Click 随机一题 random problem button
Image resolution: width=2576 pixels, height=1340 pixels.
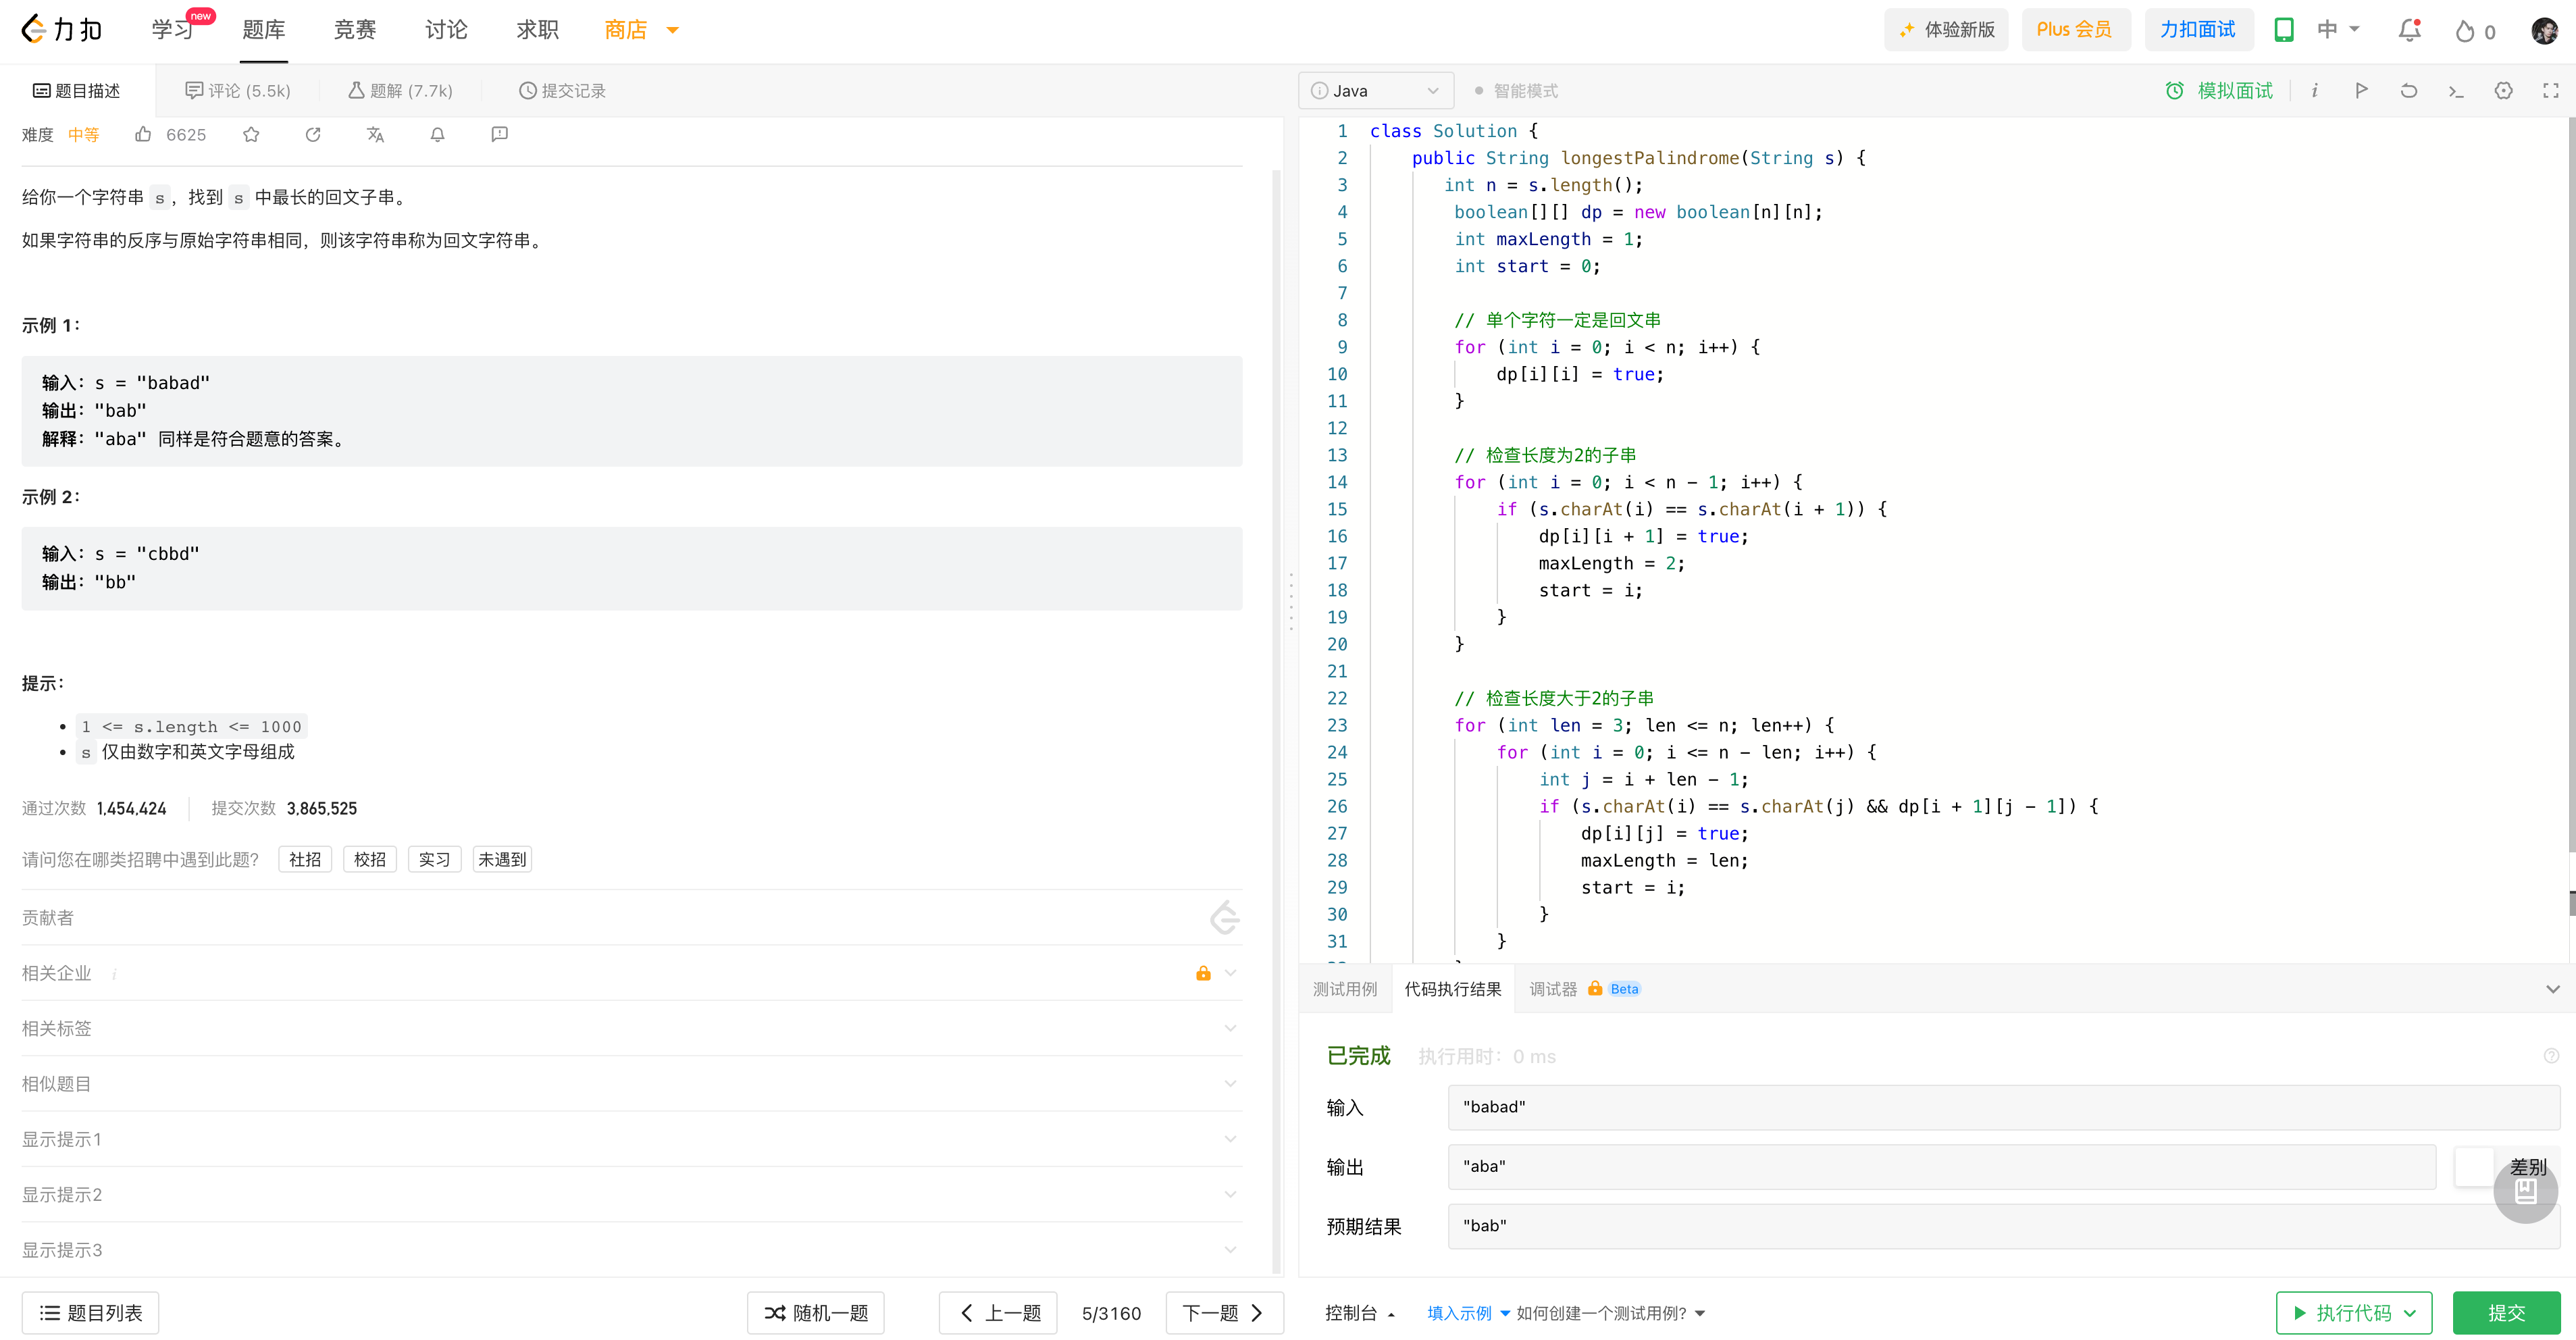(816, 1313)
